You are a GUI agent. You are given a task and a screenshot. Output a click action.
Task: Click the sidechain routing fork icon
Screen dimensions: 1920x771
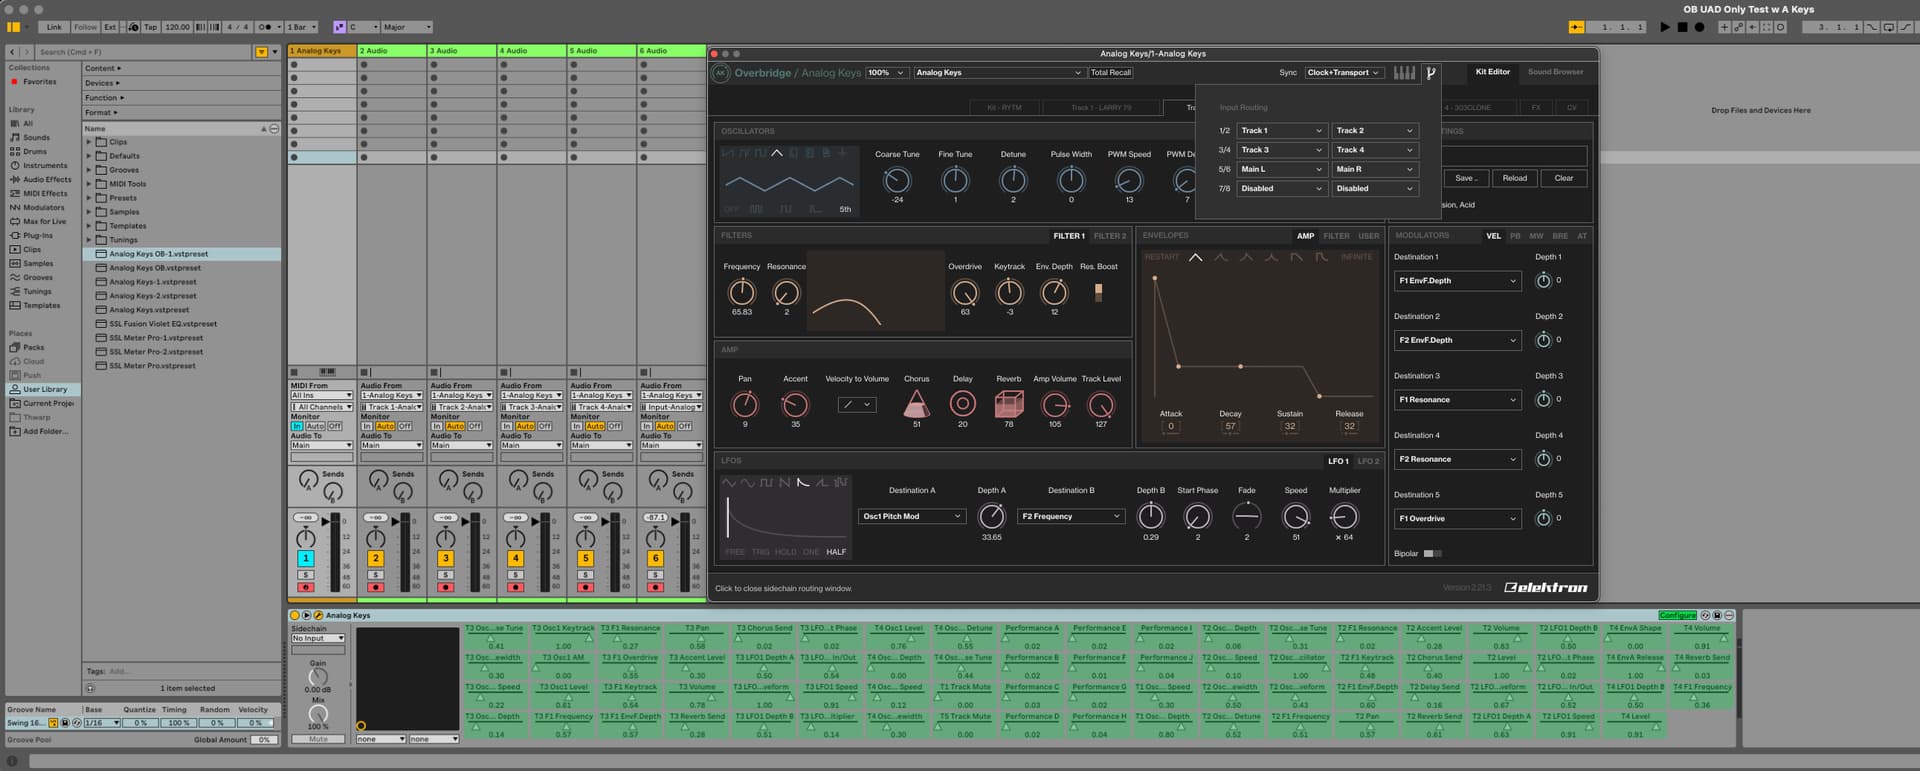(x=1431, y=73)
